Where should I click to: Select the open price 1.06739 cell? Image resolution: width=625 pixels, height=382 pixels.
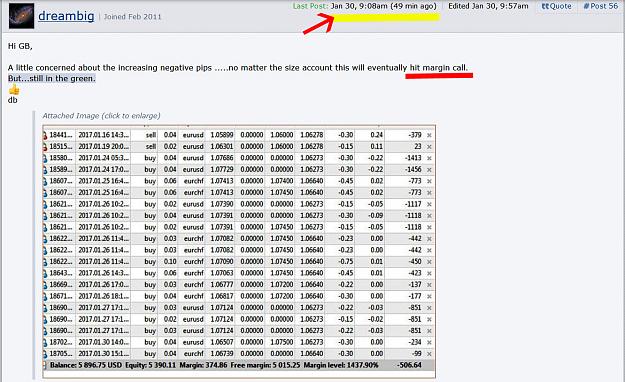click(222, 354)
